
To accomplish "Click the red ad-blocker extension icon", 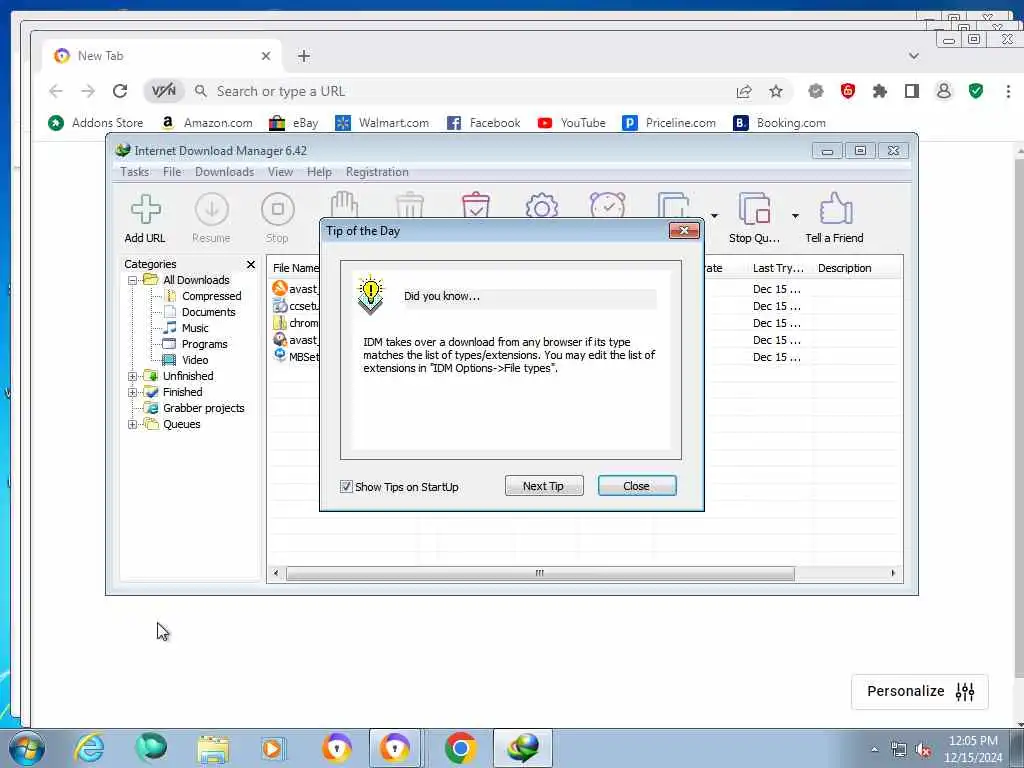I will [848, 91].
